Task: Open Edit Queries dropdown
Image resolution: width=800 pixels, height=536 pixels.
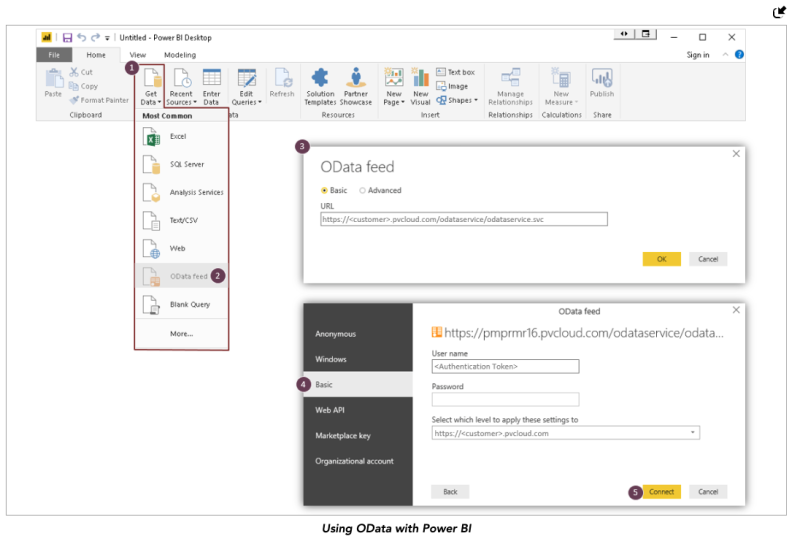Action: (x=246, y=87)
